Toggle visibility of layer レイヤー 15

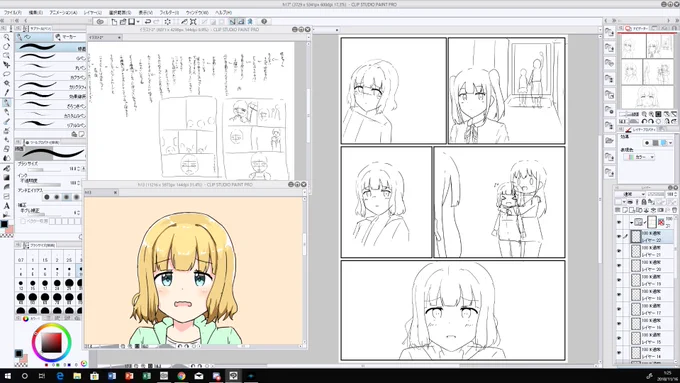coord(619,338)
